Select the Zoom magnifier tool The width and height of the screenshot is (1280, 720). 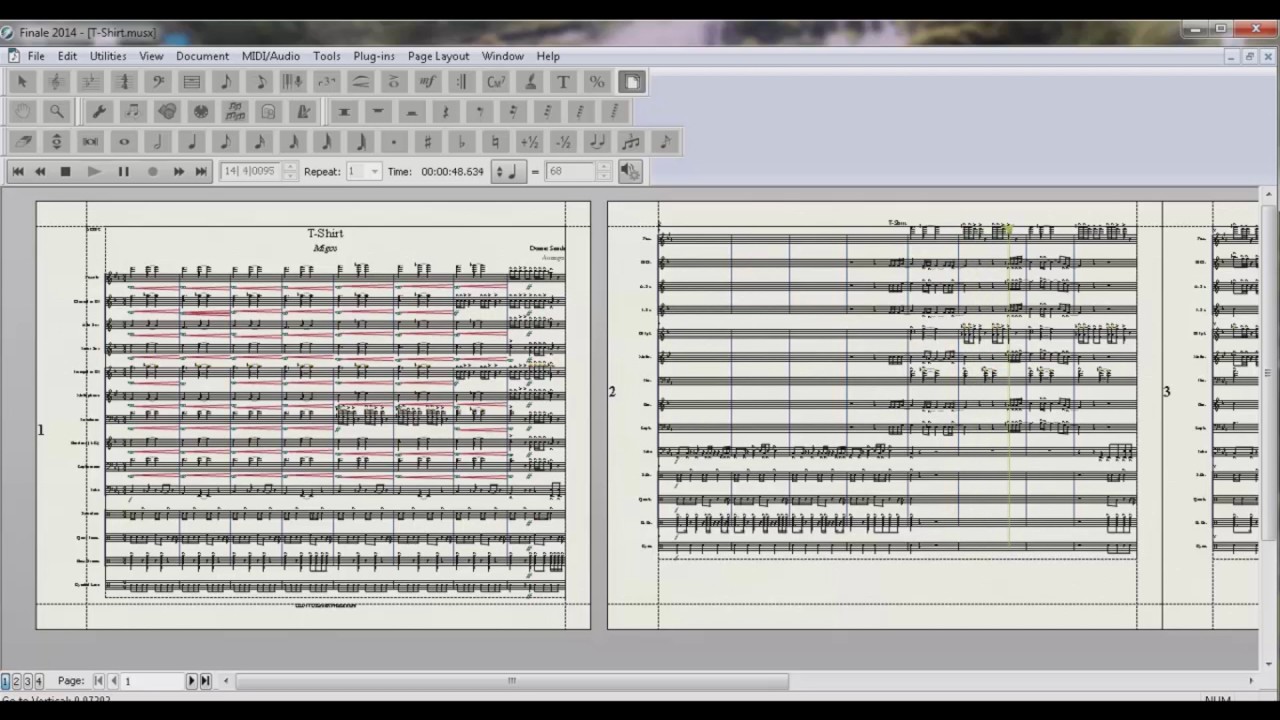click(x=56, y=112)
